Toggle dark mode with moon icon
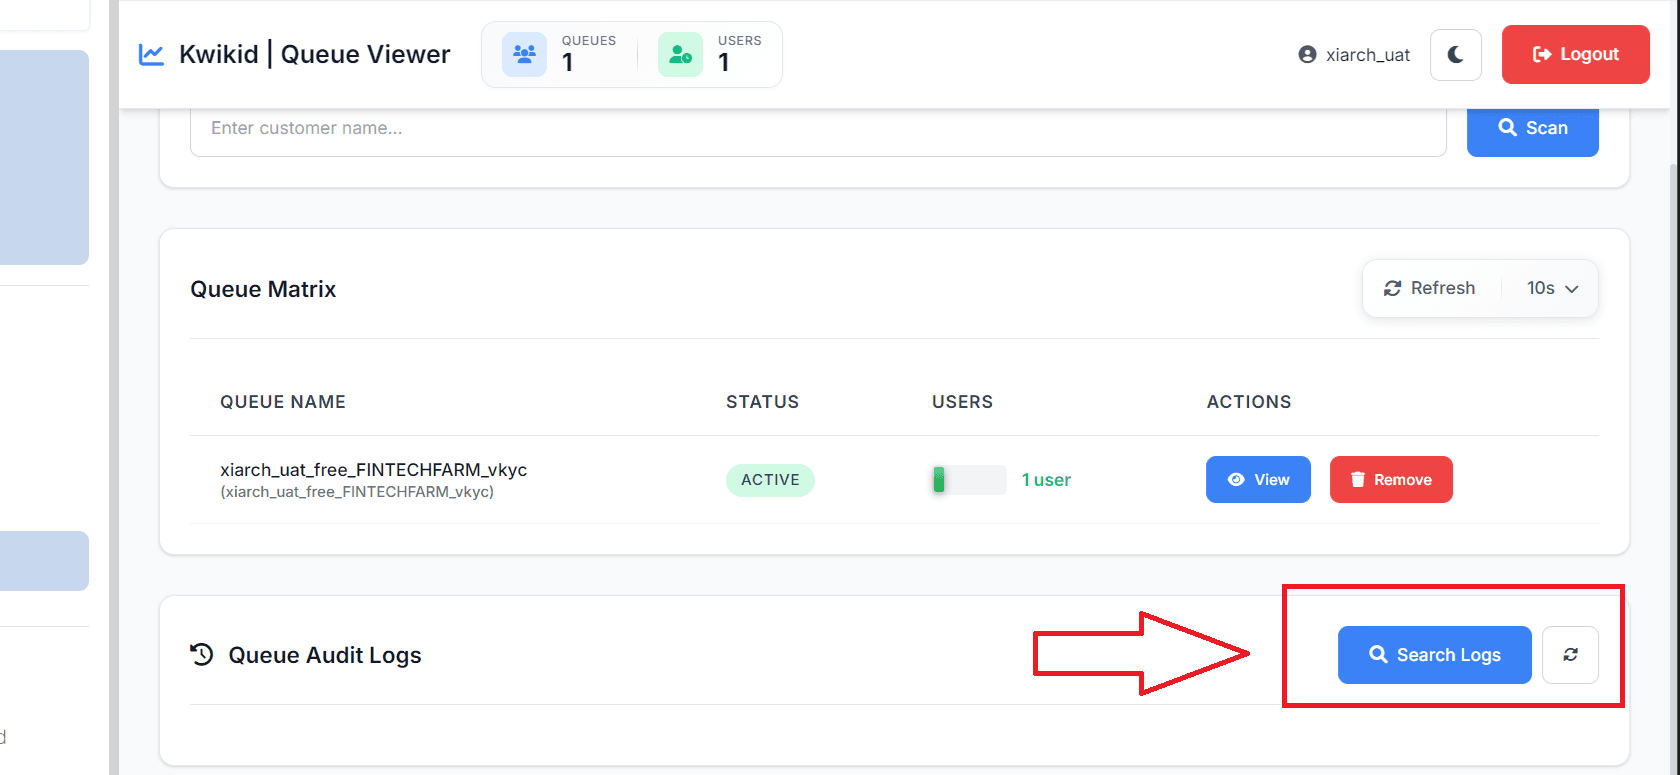1680x775 pixels. 1455,55
